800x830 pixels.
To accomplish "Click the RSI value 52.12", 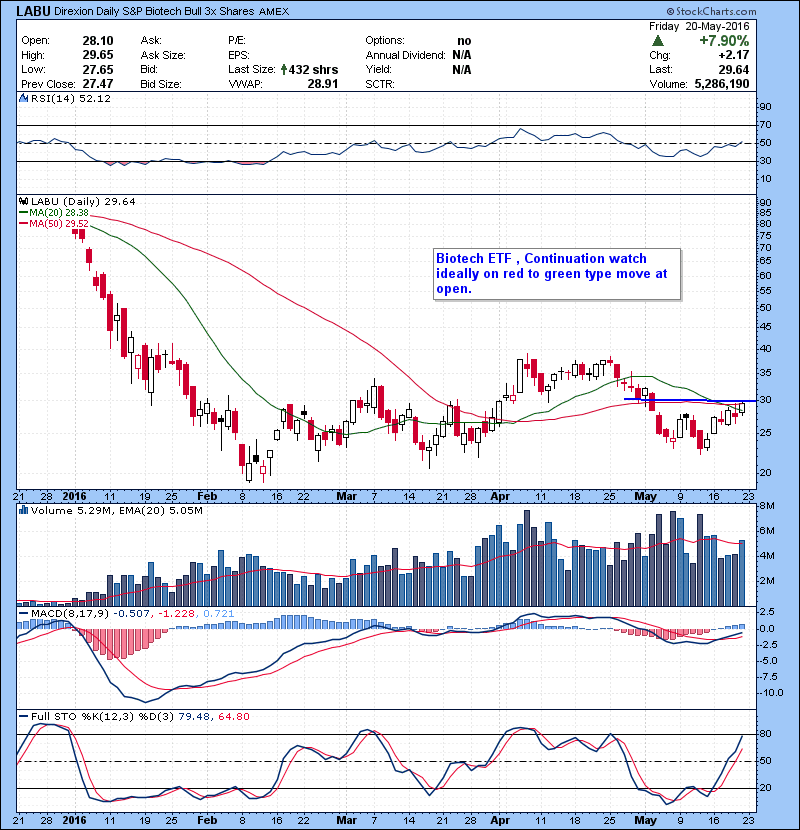I will [x=97, y=98].
